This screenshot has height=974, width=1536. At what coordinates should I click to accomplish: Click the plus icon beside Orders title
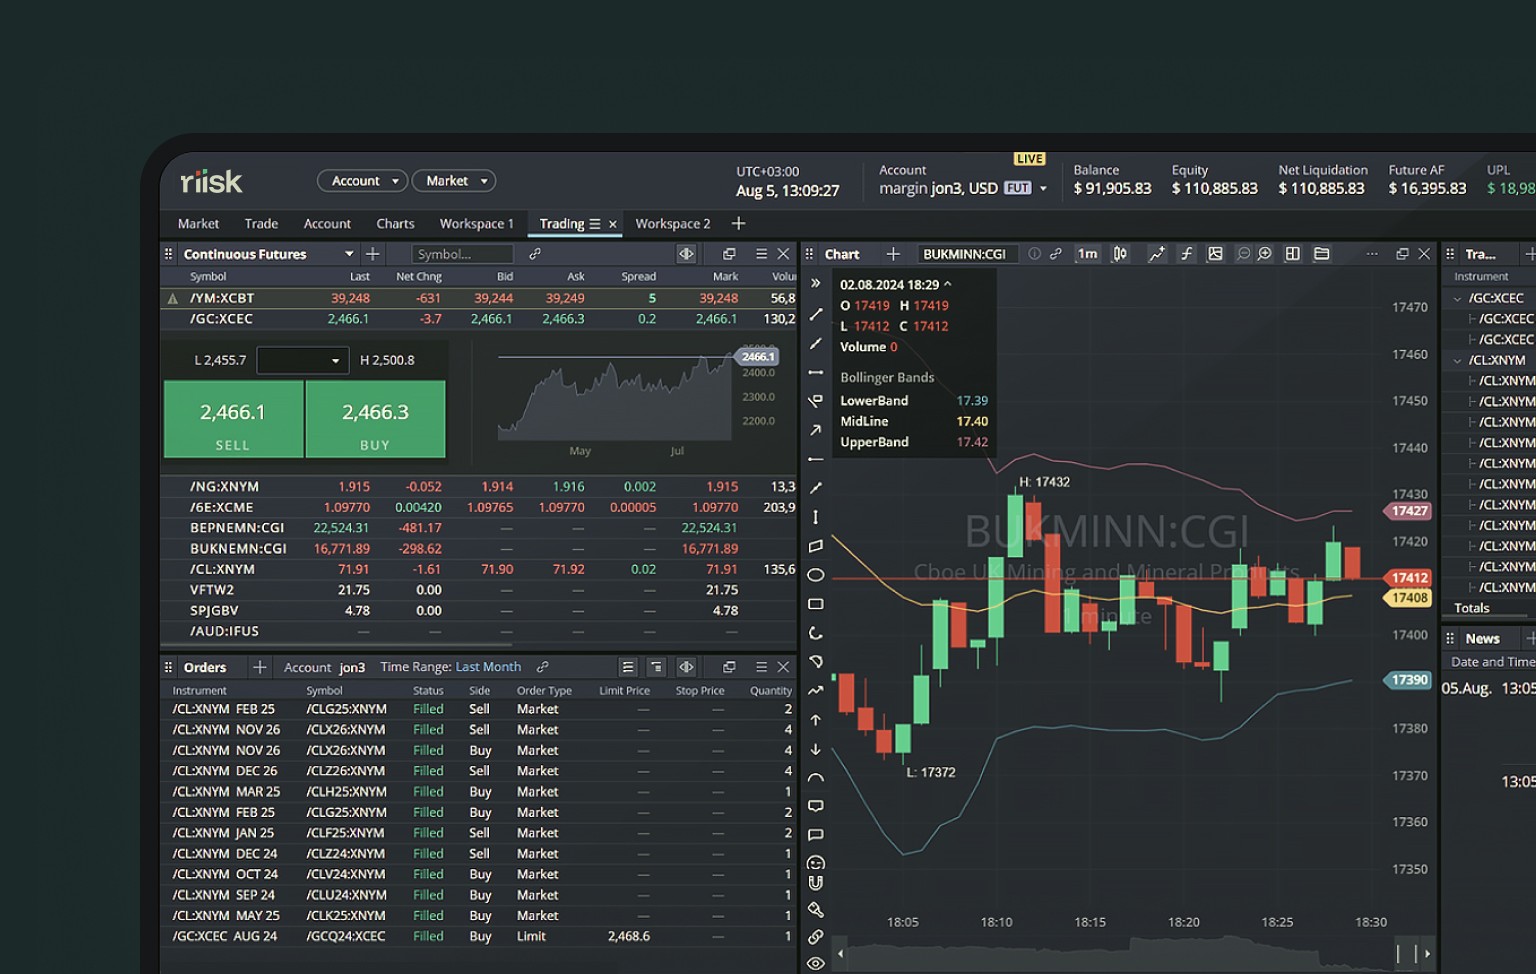click(259, 667)
